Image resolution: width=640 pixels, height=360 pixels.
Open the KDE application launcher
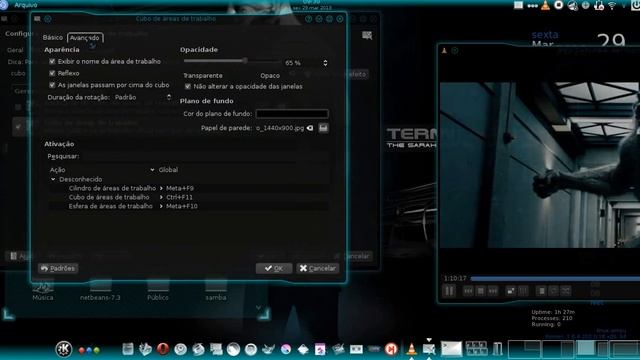tap(64, 349)
